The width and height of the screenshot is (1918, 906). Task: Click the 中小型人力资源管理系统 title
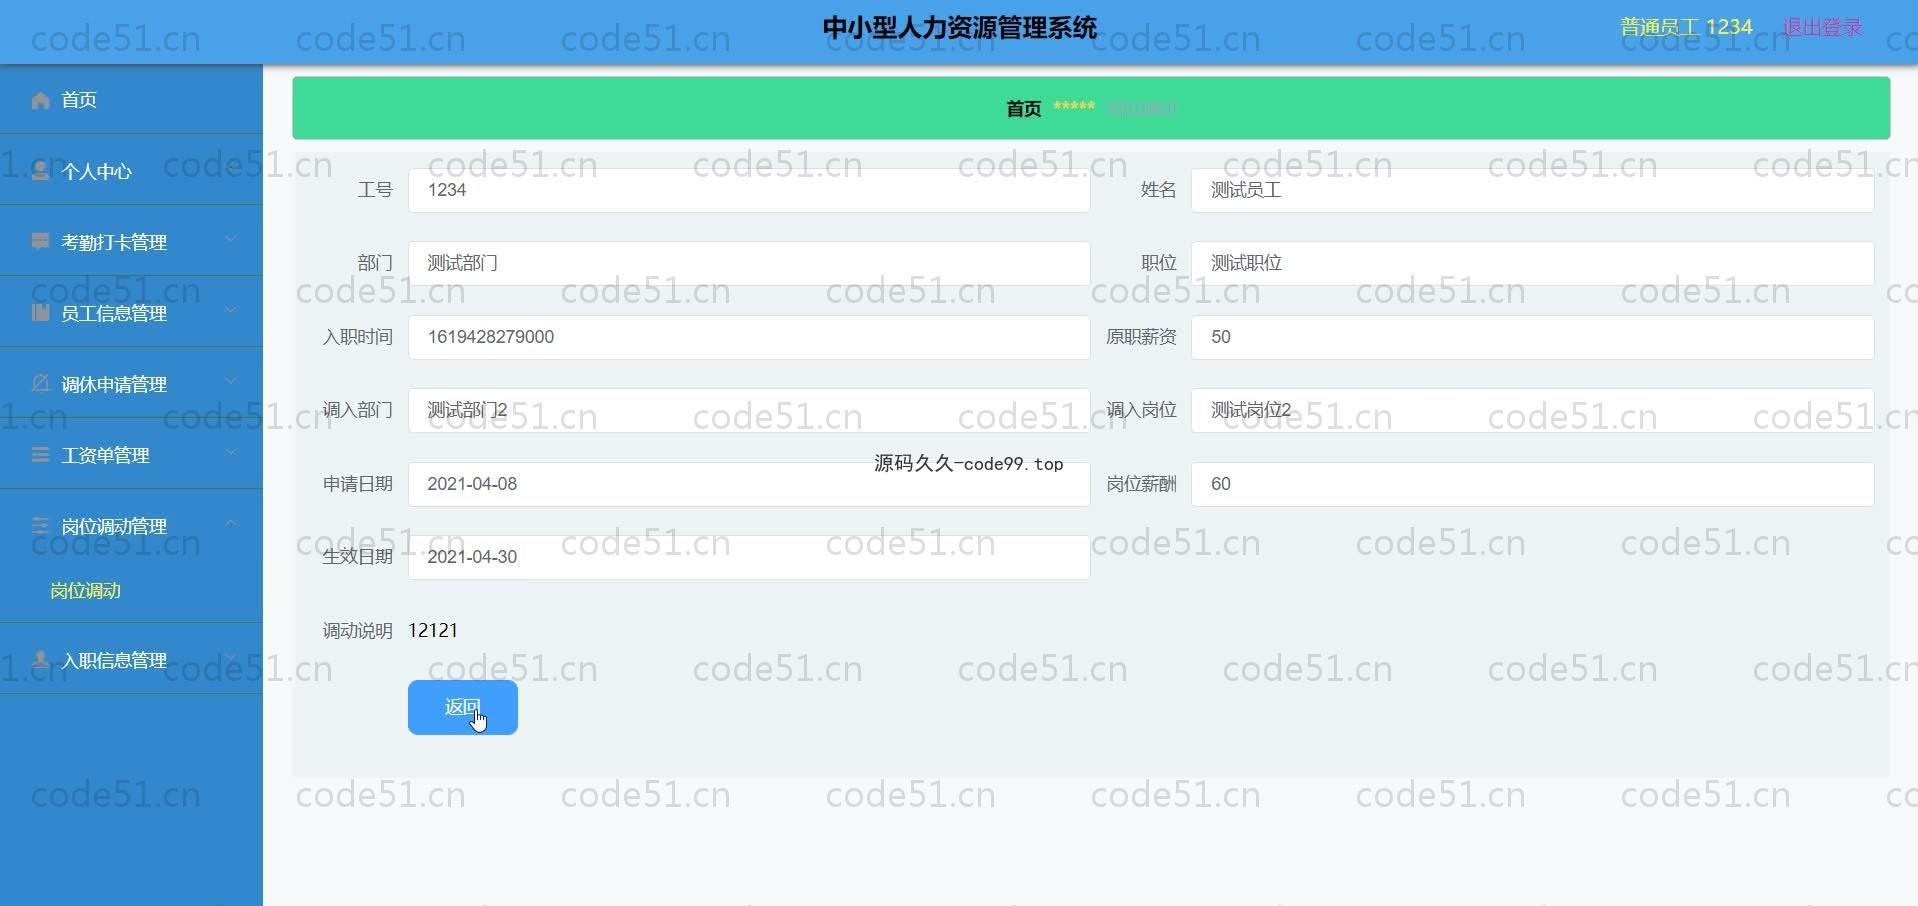960,28
